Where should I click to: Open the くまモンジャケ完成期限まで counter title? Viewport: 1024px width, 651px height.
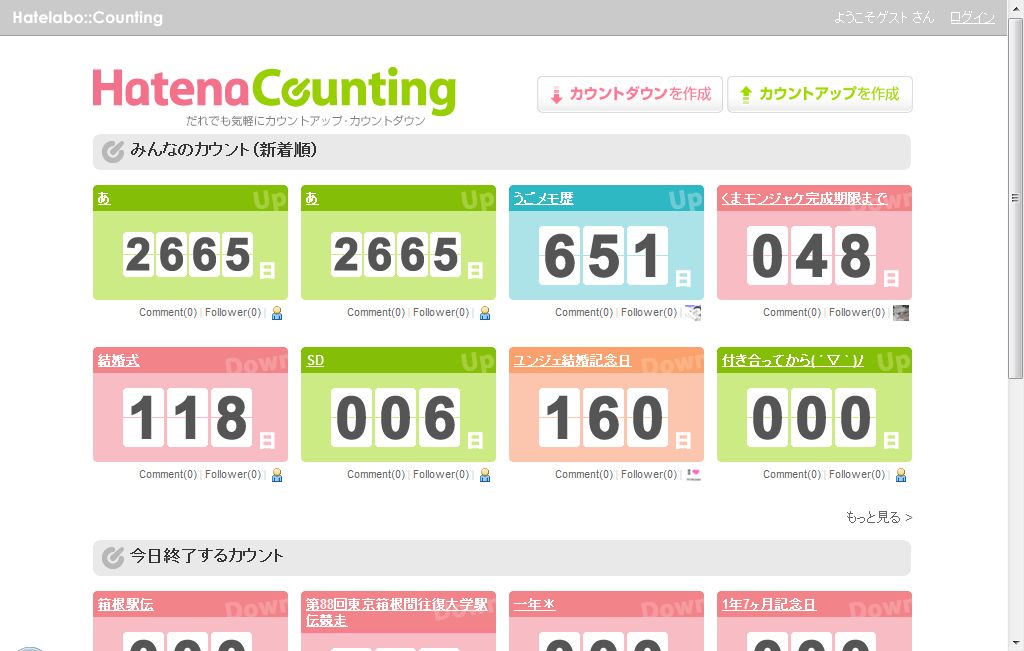point(804,198)
